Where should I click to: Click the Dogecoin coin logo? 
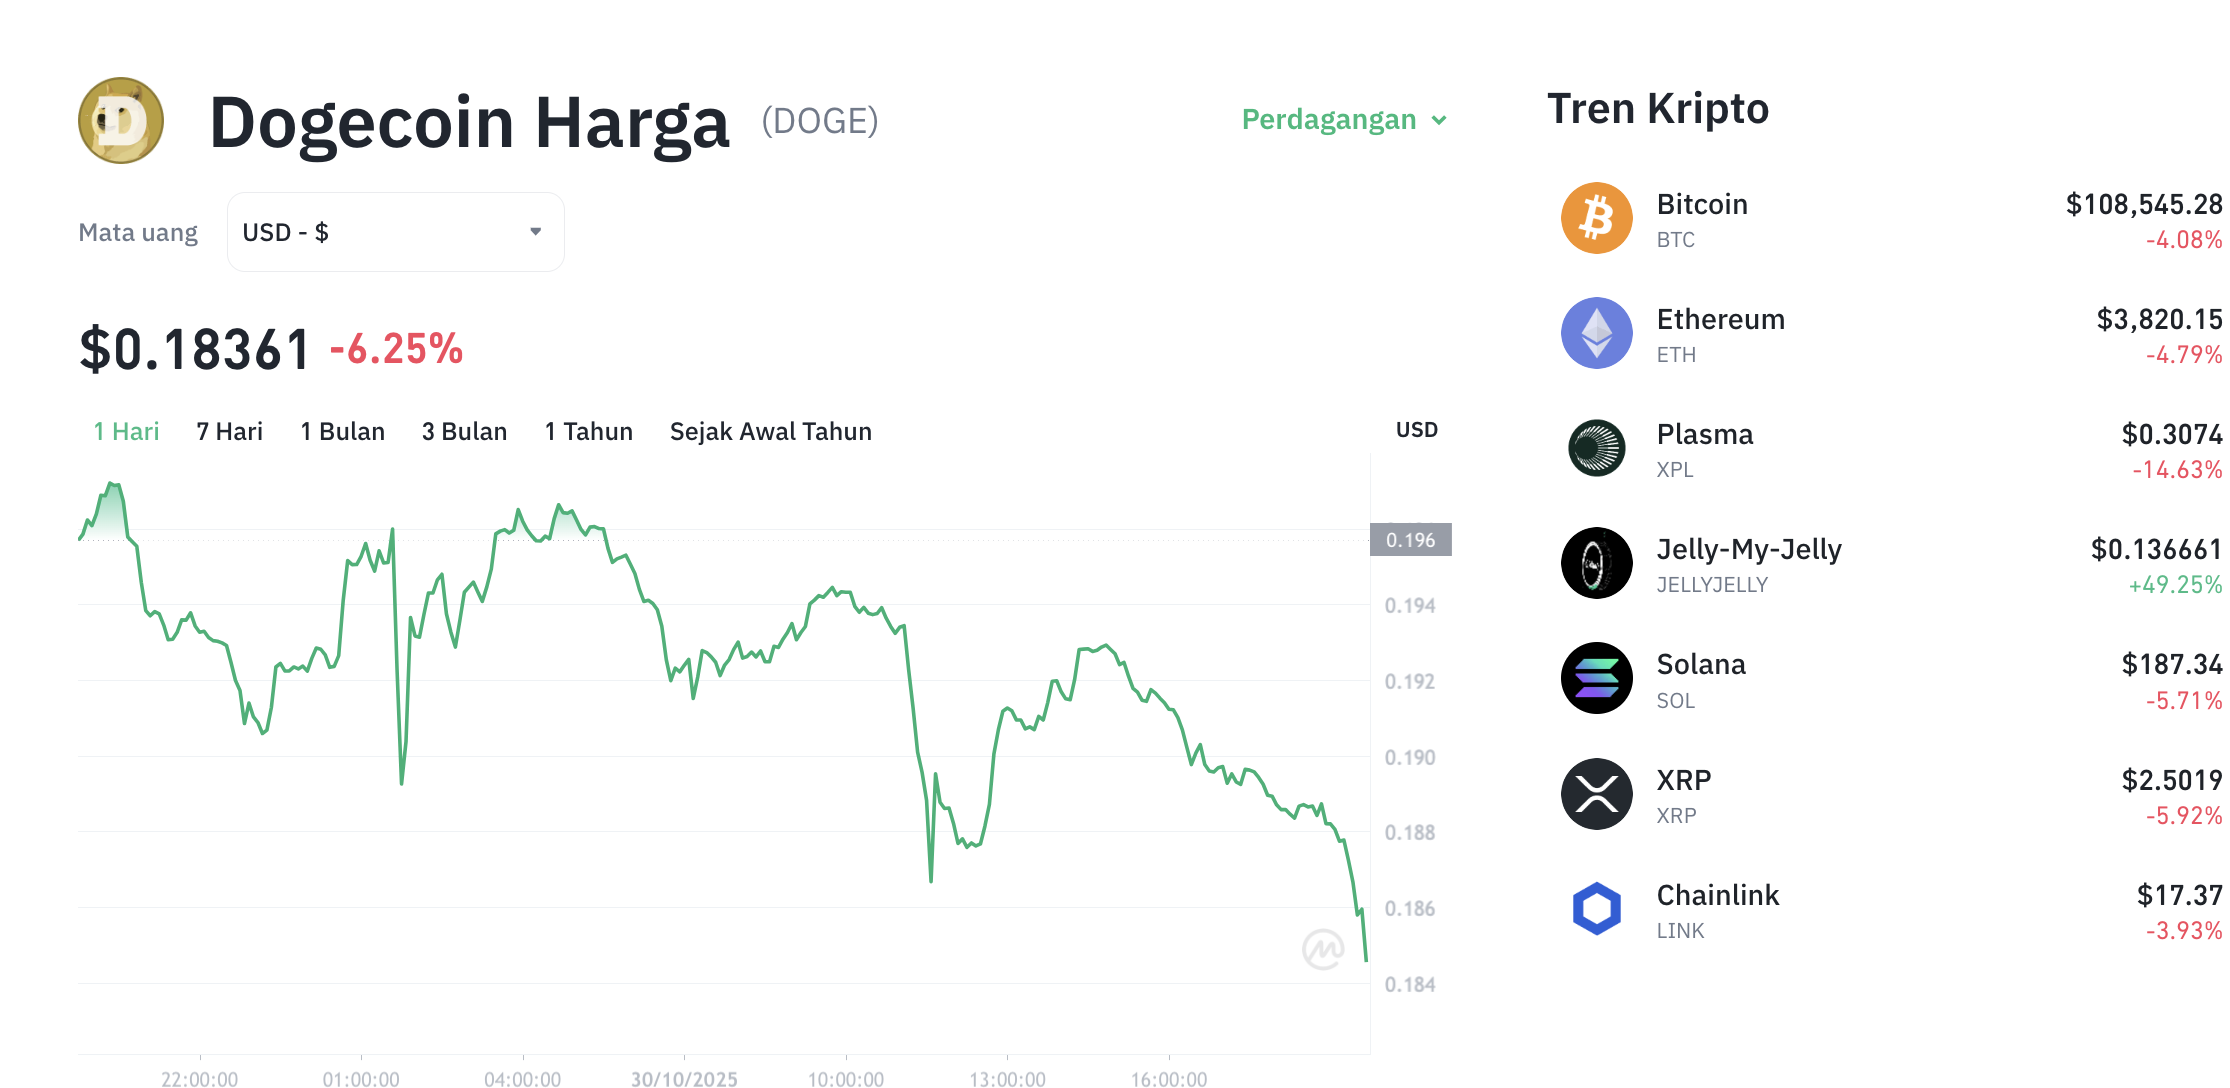(x=119, y=120)
